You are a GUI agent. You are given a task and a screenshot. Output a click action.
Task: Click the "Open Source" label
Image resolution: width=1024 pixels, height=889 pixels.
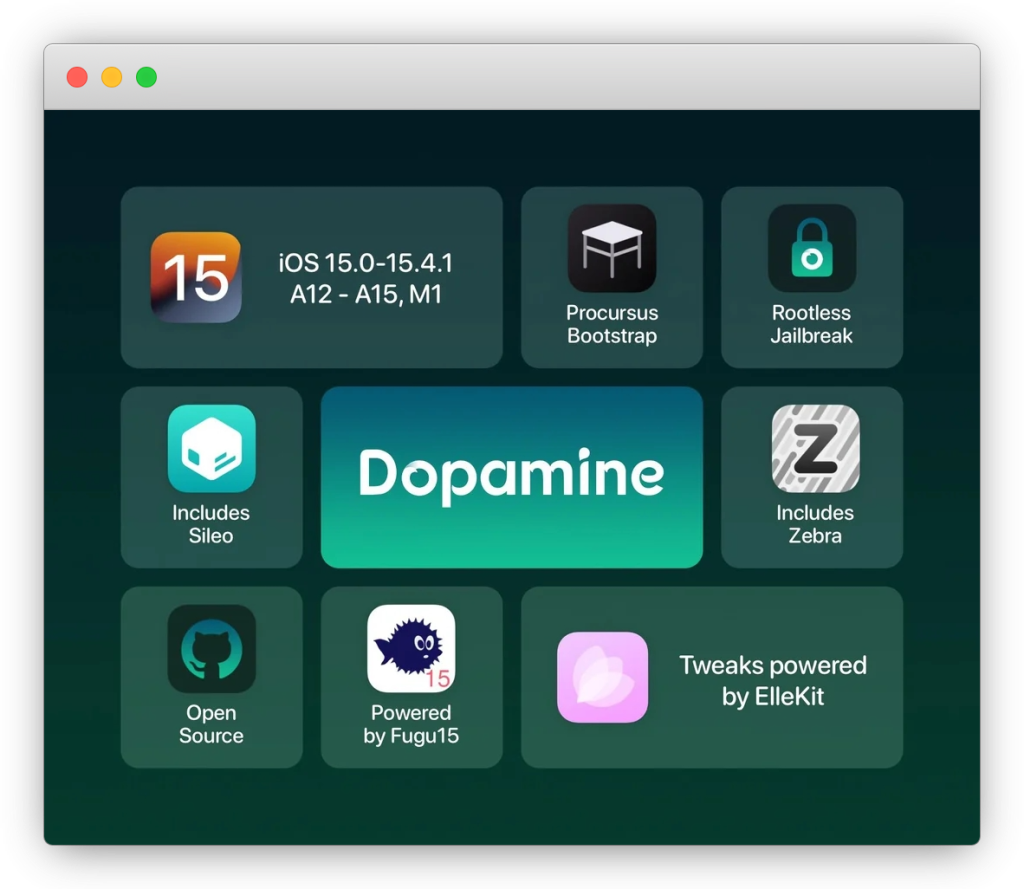[x=211, y=724]
